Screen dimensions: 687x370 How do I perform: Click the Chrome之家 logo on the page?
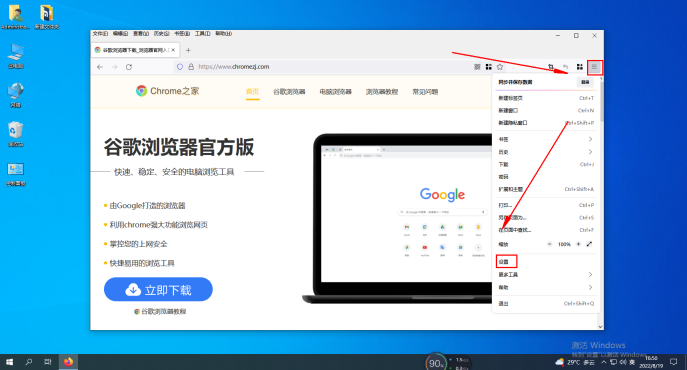167,91
